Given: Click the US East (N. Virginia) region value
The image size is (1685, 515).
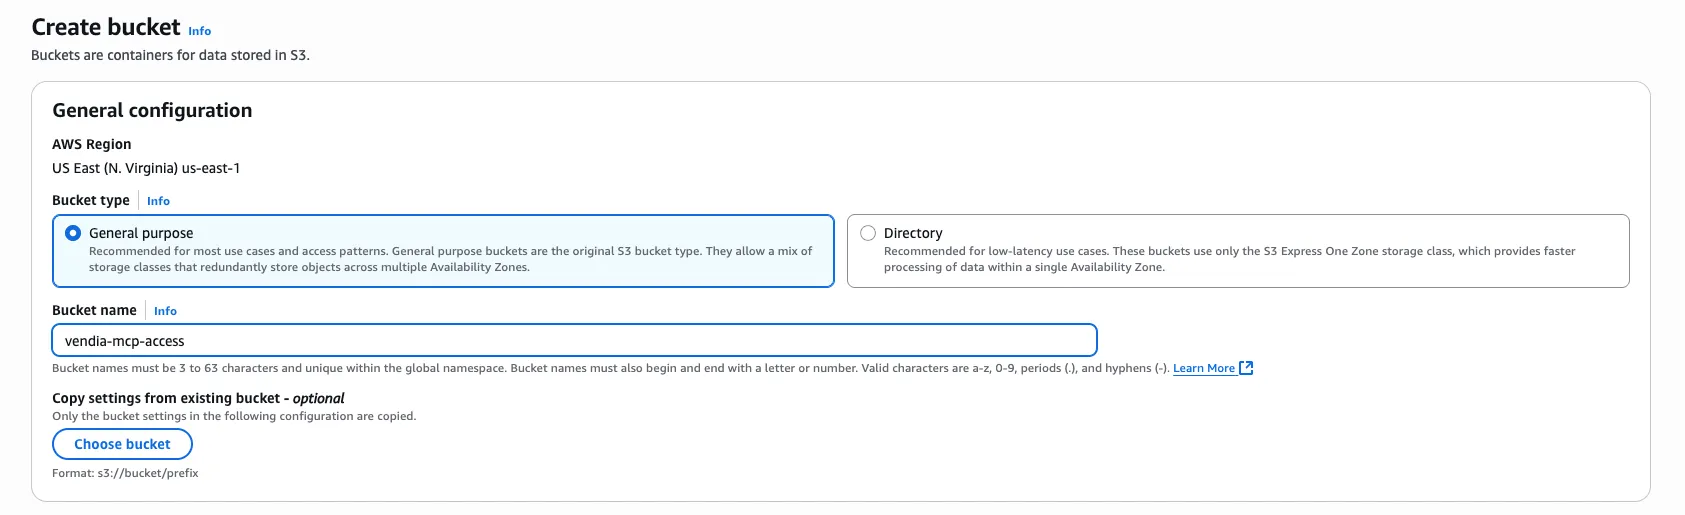Looking at the screenshot, I should coord(146,168).
